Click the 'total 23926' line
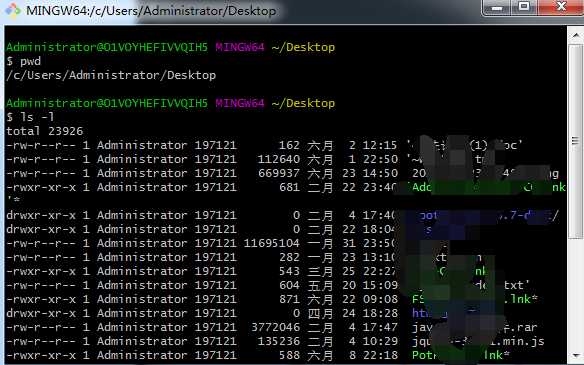584x365 pixels. click(45, 131)
